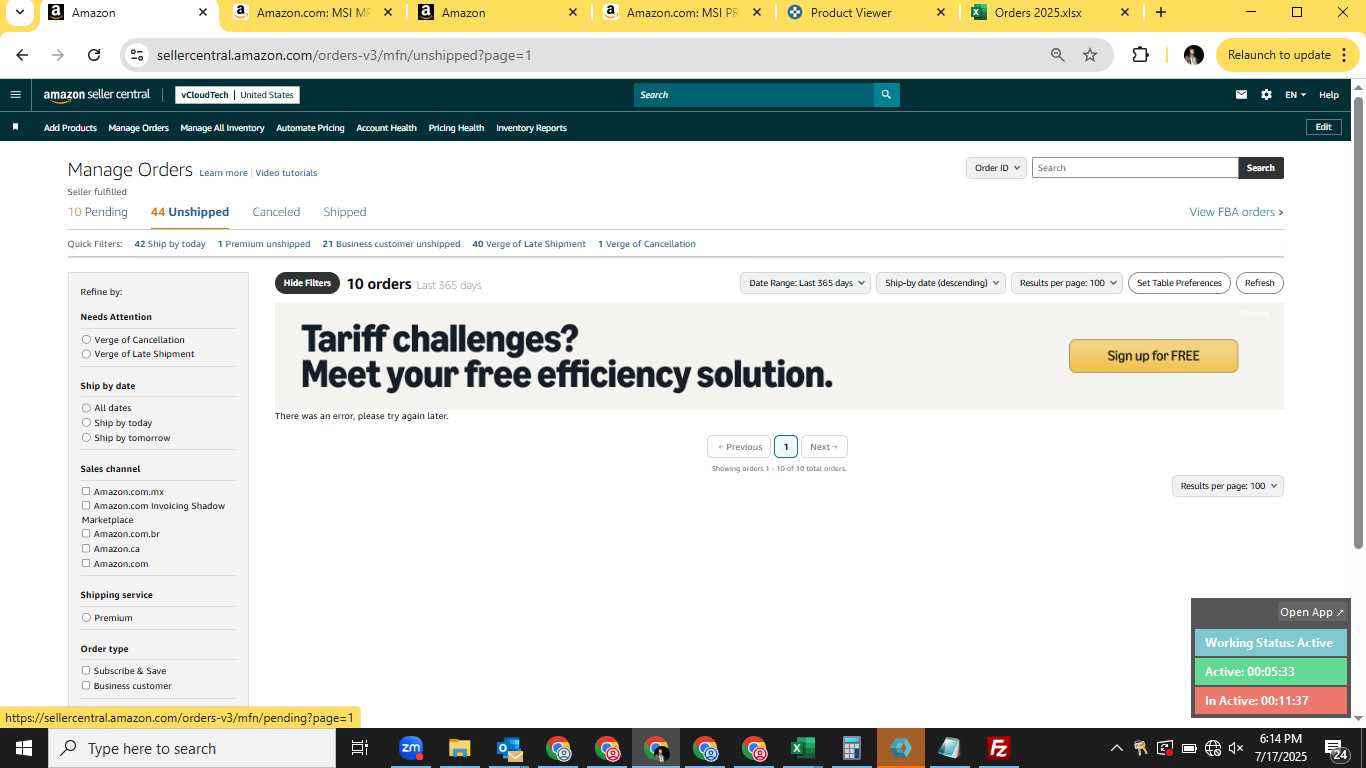Open the Ship-by date (descending) sort dropdown
The width and height of the screenshot is (1366, 768).
coord(941,283)
